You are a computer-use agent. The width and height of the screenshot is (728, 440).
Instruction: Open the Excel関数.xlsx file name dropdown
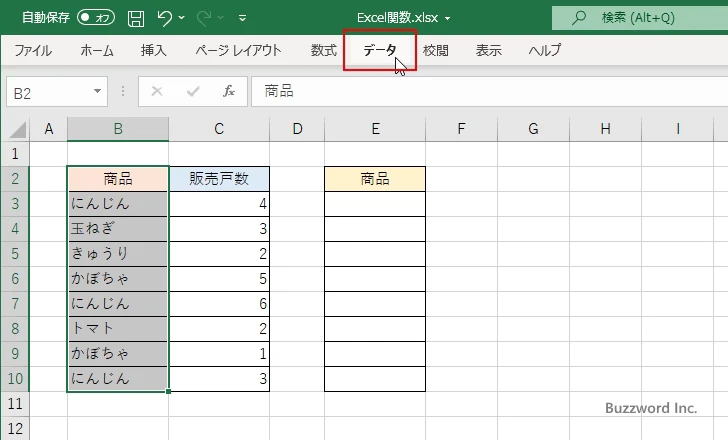[447, 18]
